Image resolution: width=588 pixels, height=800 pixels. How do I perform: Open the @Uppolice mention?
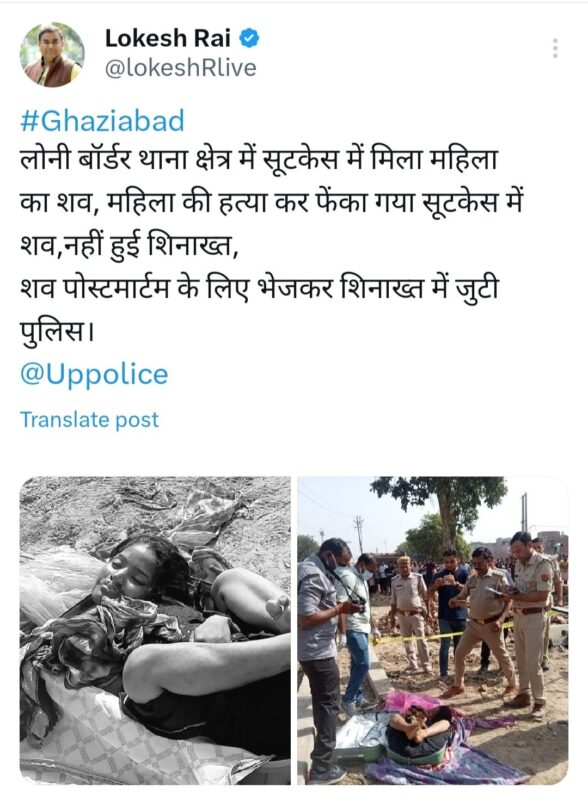(94, 374)
